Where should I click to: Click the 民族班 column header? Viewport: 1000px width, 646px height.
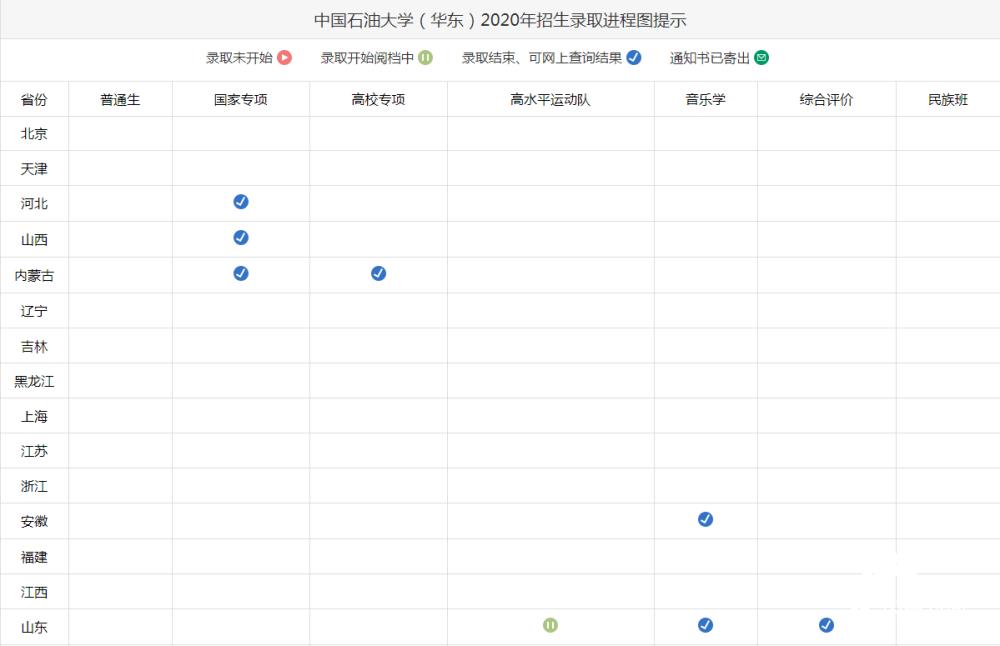[x=948, y=100]
